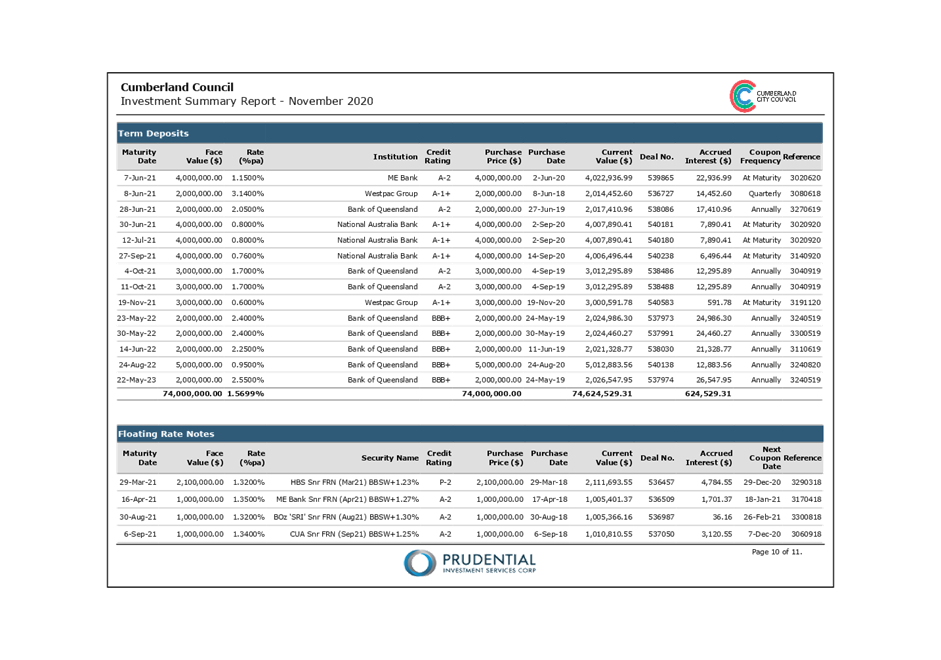Click maturity date '4-Oct-21'

(140, 271)
